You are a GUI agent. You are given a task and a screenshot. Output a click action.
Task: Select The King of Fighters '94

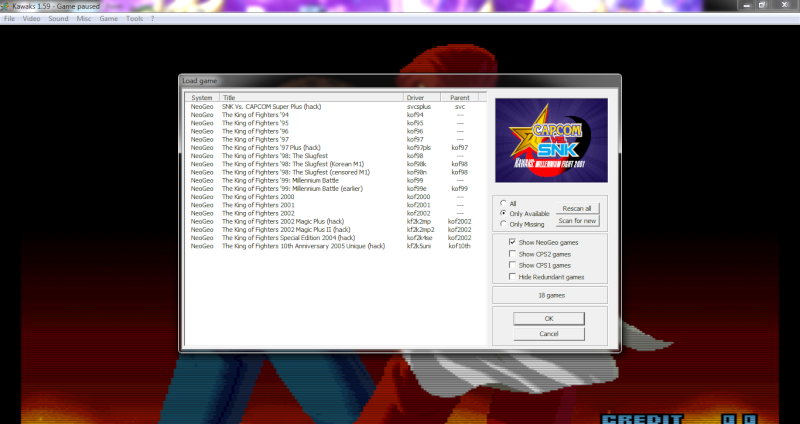click(x=335, y=115)
